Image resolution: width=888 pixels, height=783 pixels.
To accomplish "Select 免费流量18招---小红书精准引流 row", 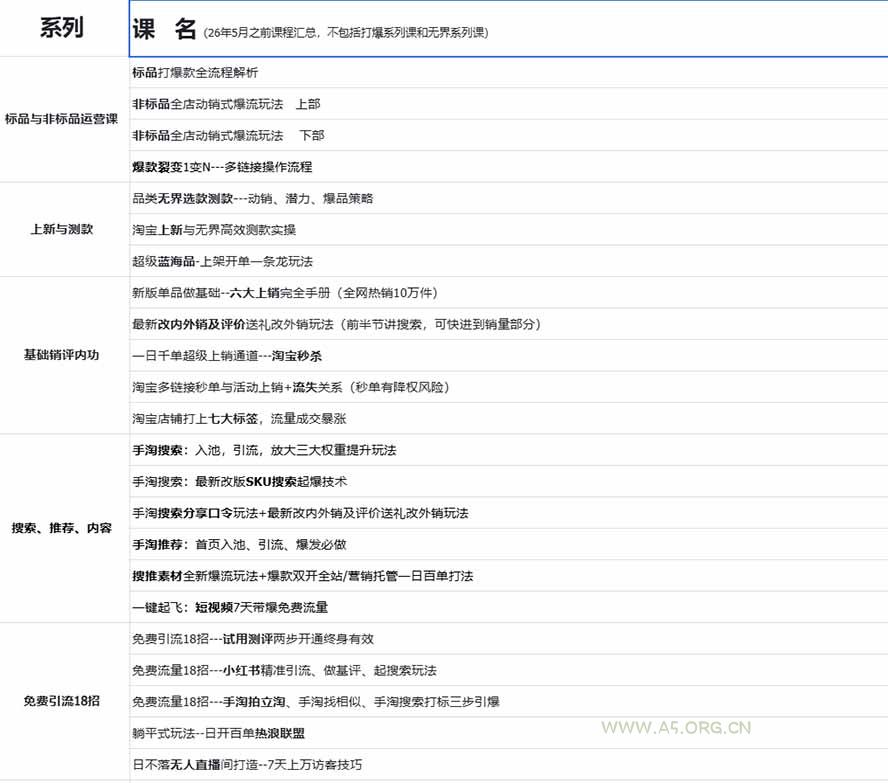I will [509, 670].
